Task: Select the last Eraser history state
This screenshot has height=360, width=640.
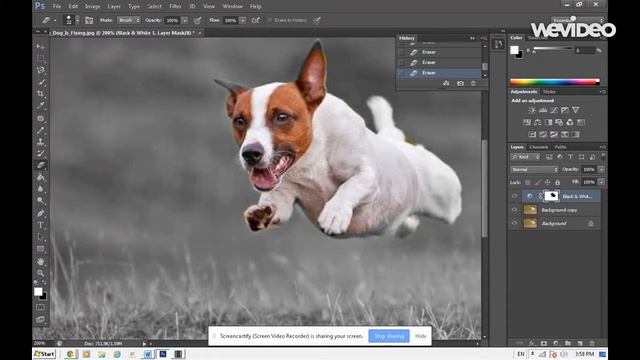Action: pos(439,73)
